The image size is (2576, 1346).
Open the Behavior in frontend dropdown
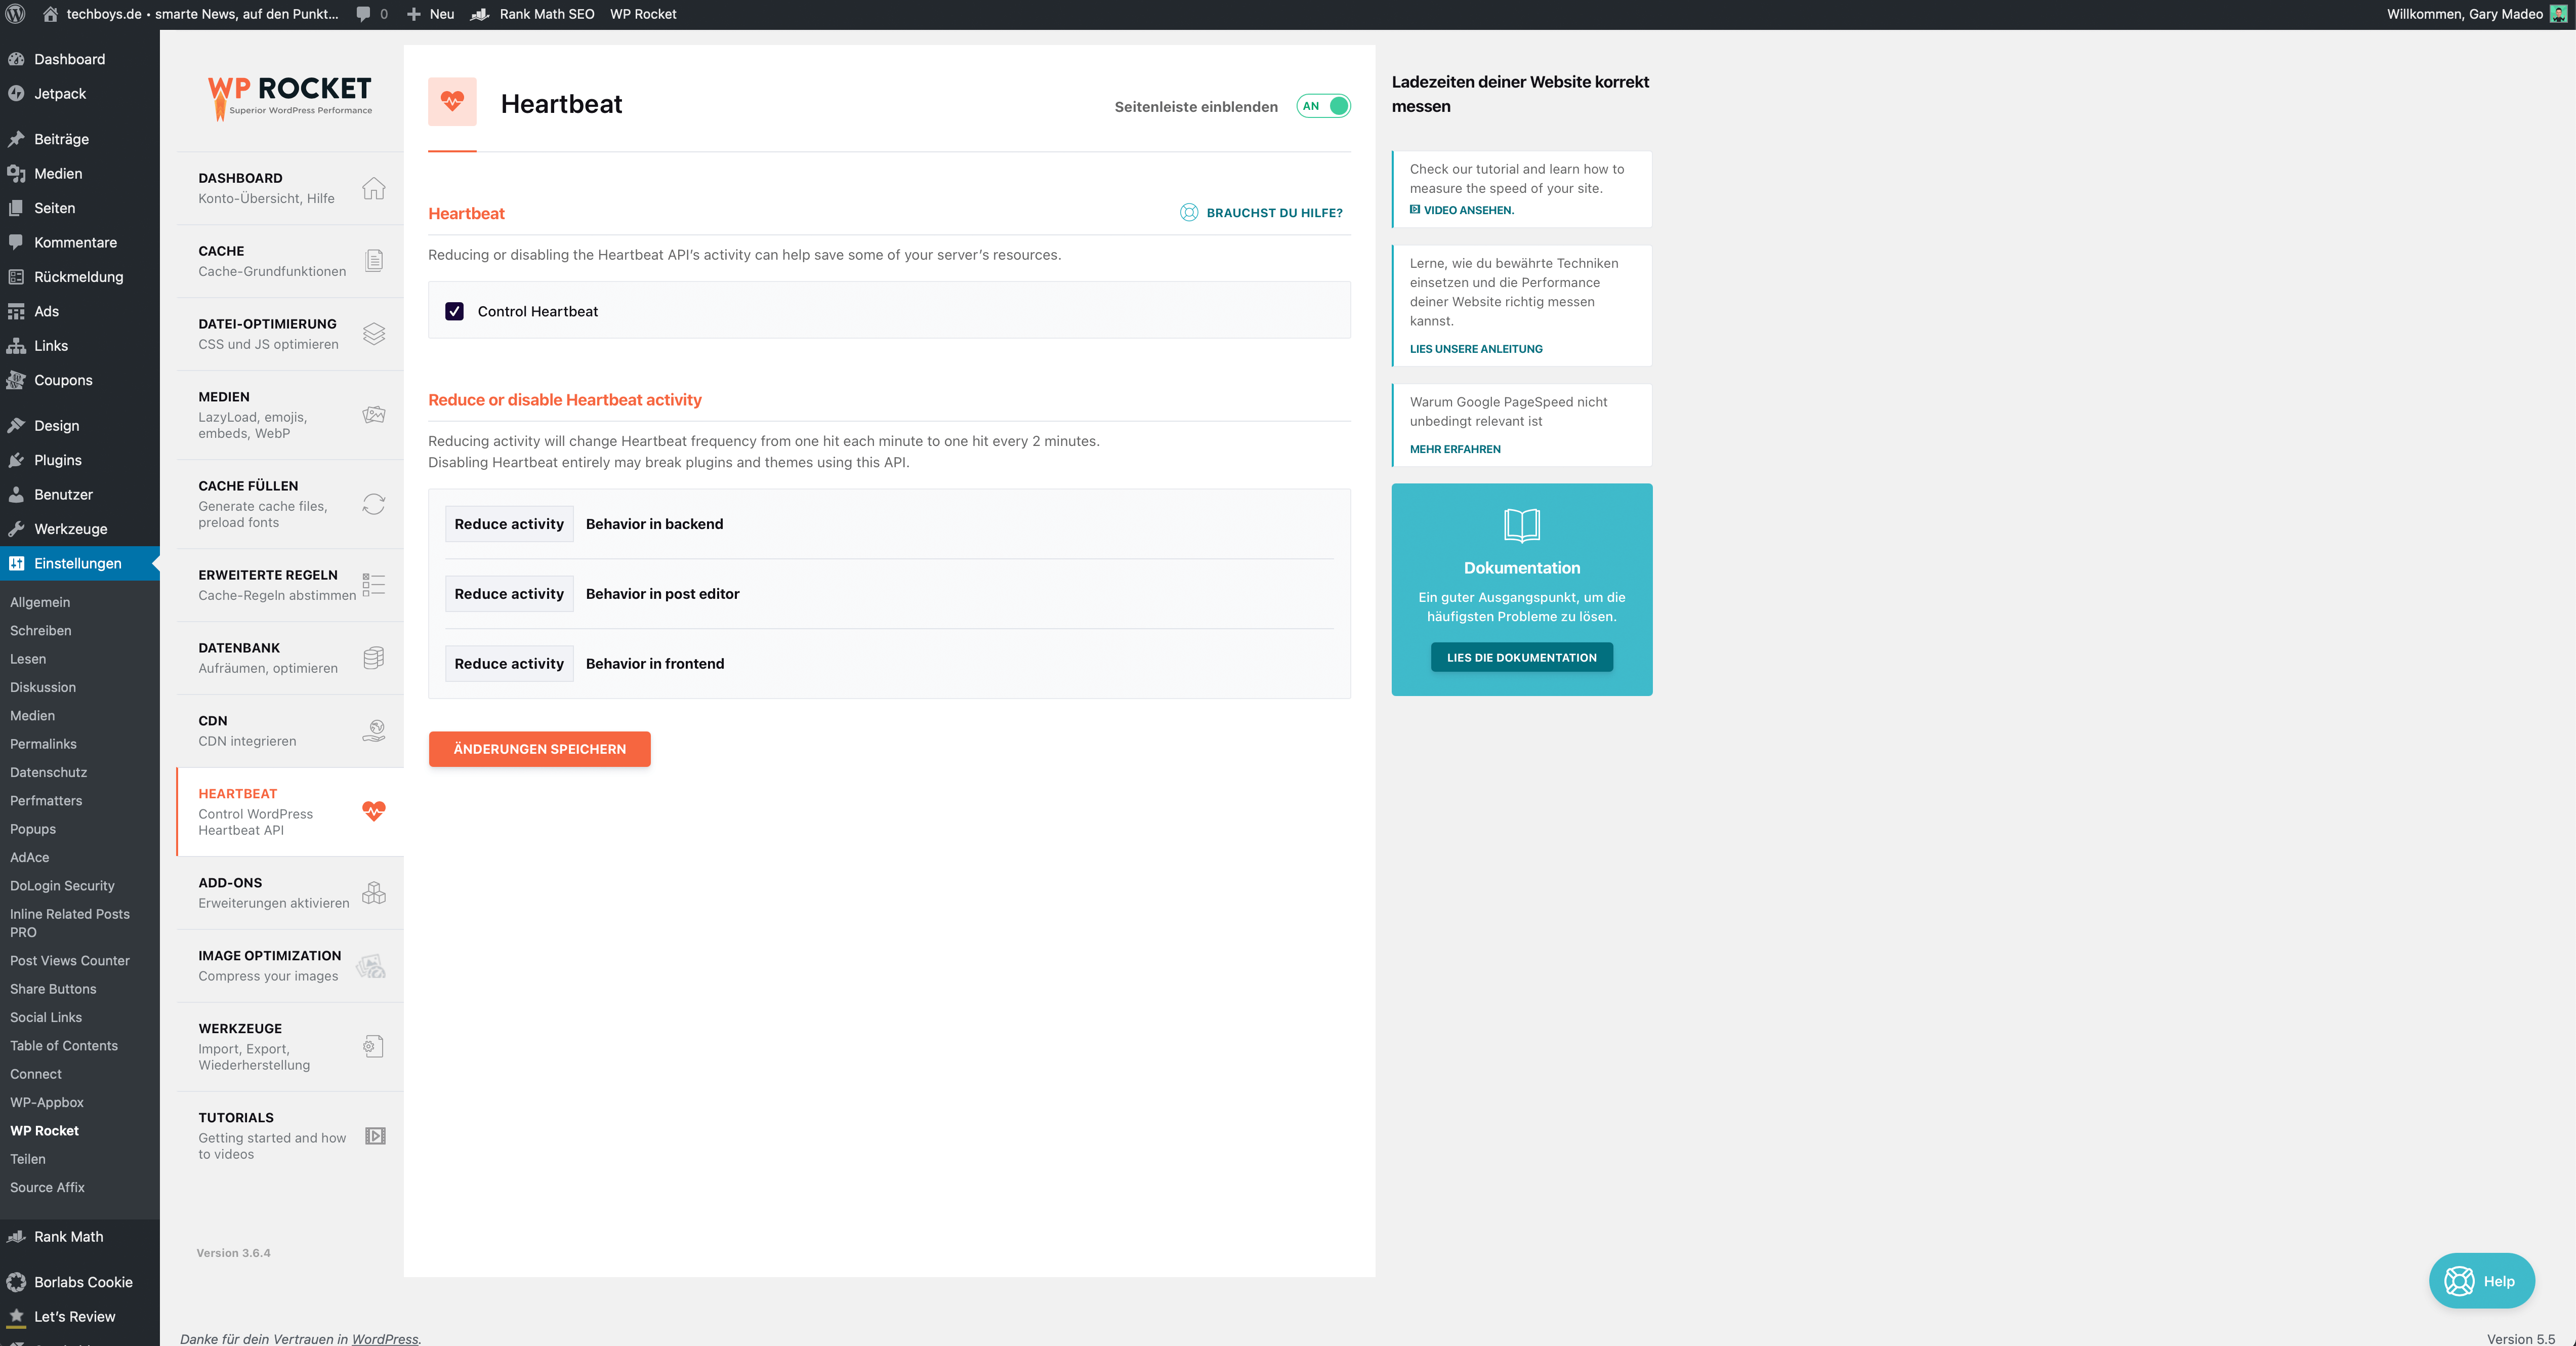click(x=509, y=664)
